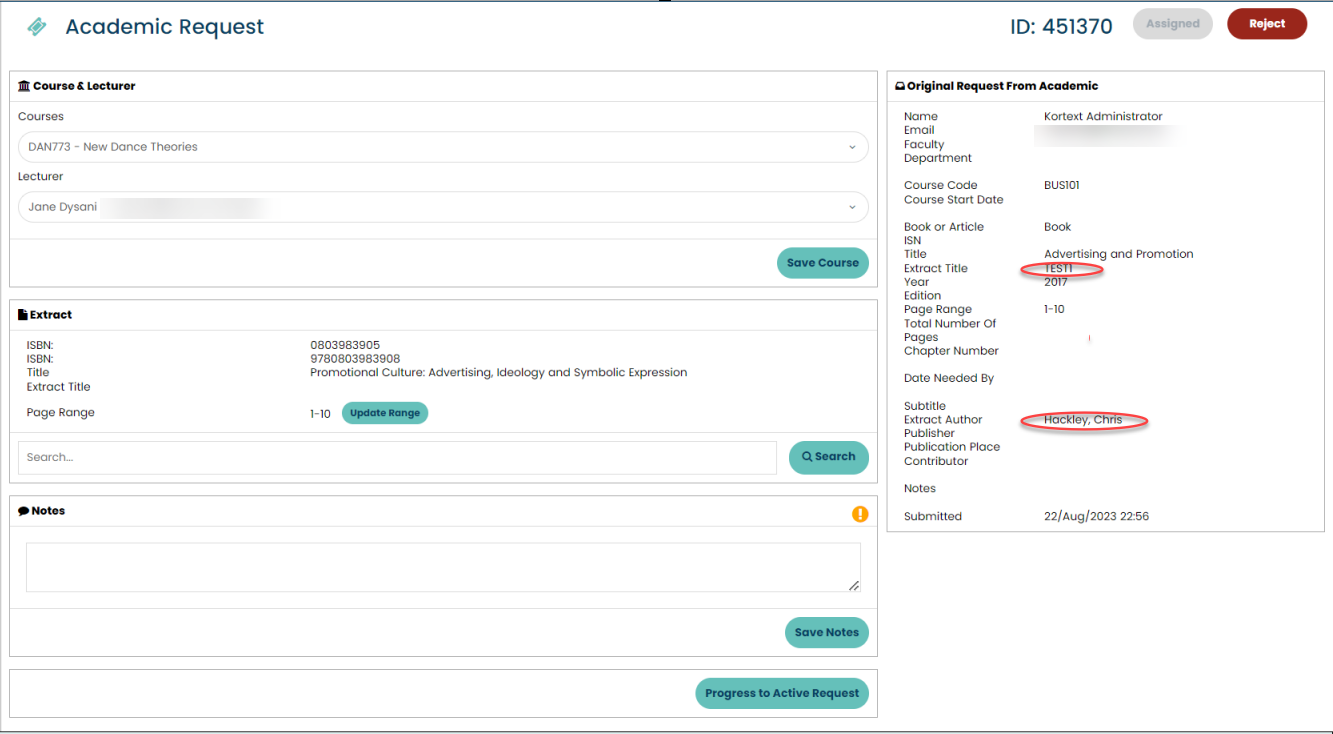The width and height of the screenshot is (1333, 734).
Task: Click the circled TEST1 extract title value
Action: click(x=1059, y=269)
